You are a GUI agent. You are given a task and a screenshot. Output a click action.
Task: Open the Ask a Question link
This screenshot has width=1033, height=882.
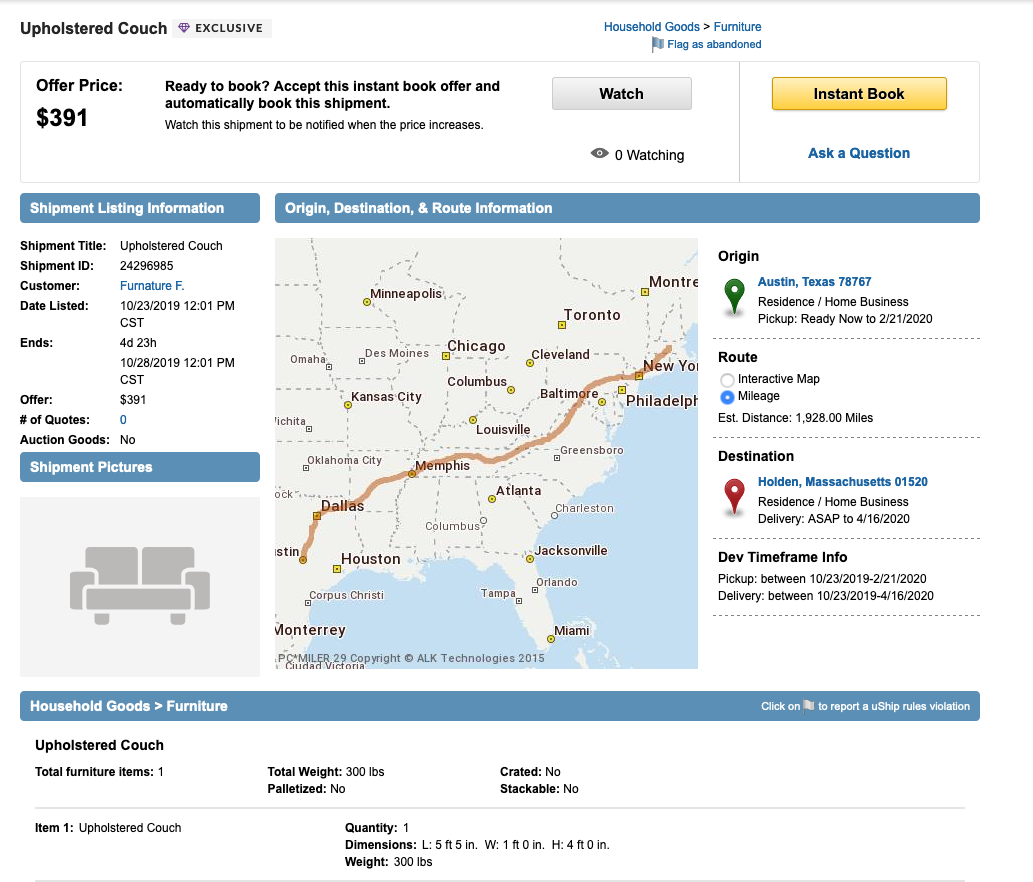coord(858,153)
